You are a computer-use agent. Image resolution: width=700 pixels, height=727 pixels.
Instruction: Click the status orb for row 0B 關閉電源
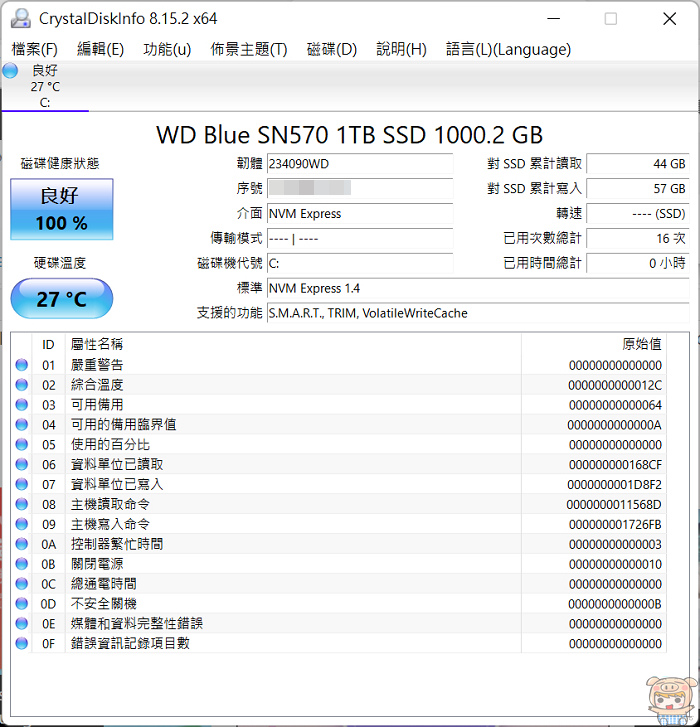pyautogui.click(x=21, y=564)
